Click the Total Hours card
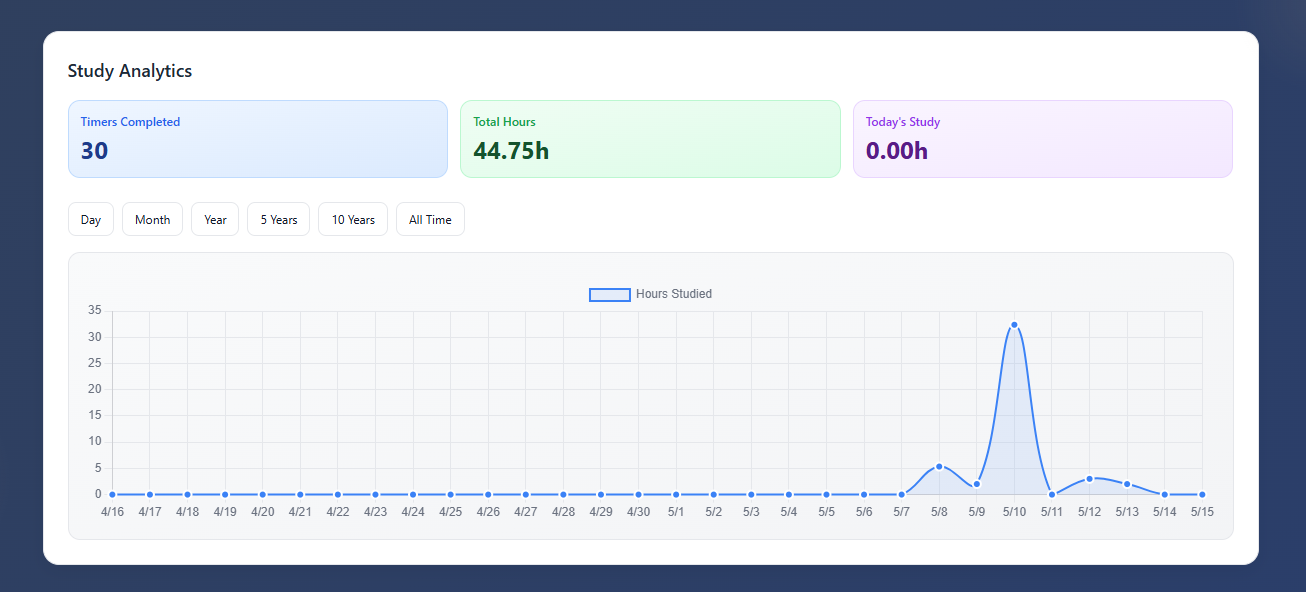The width and height of the screenshot is (1306, 592). coord(650,139)
